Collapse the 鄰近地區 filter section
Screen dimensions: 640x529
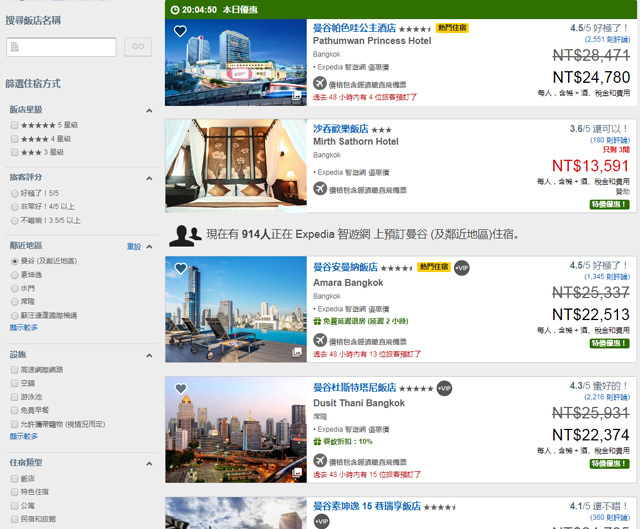tap(149, 247)
